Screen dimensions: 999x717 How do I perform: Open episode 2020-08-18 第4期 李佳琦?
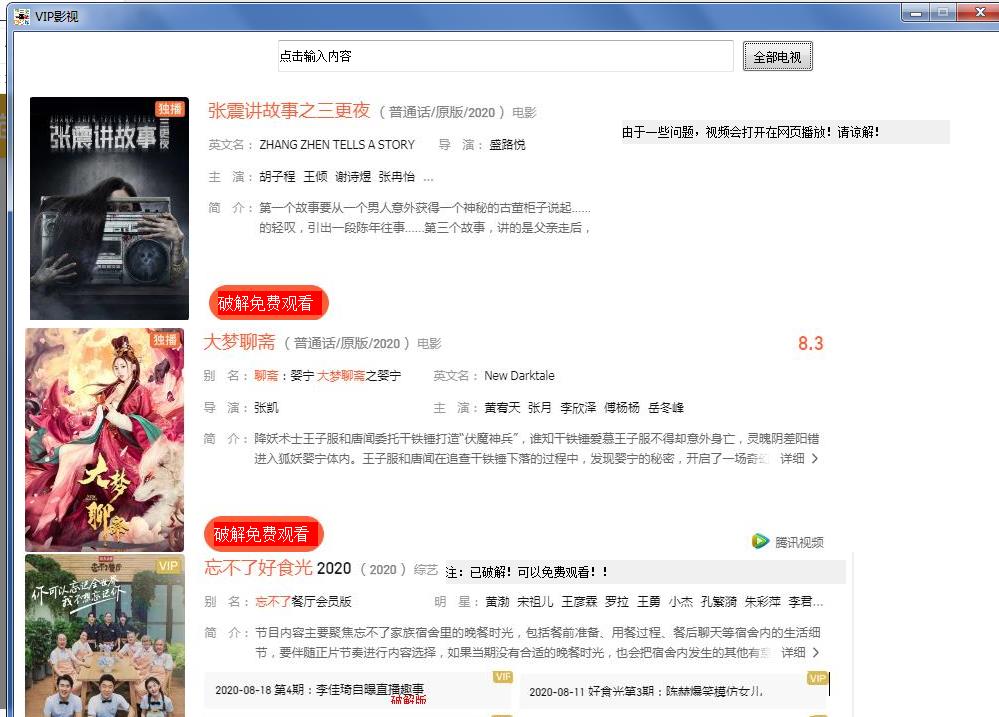pos(358,690)
